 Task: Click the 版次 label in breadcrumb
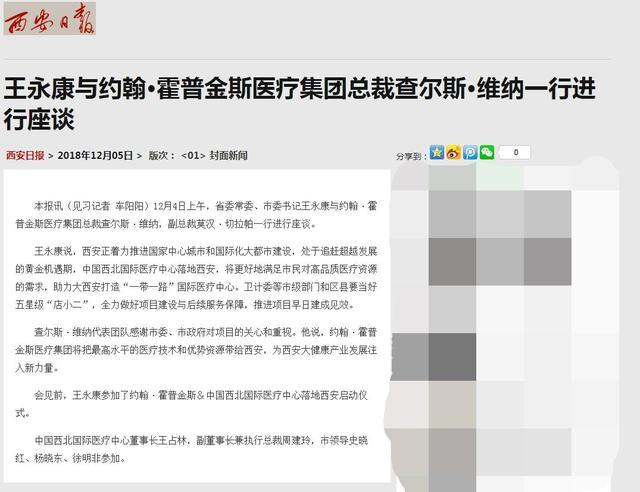pos(162,156)
